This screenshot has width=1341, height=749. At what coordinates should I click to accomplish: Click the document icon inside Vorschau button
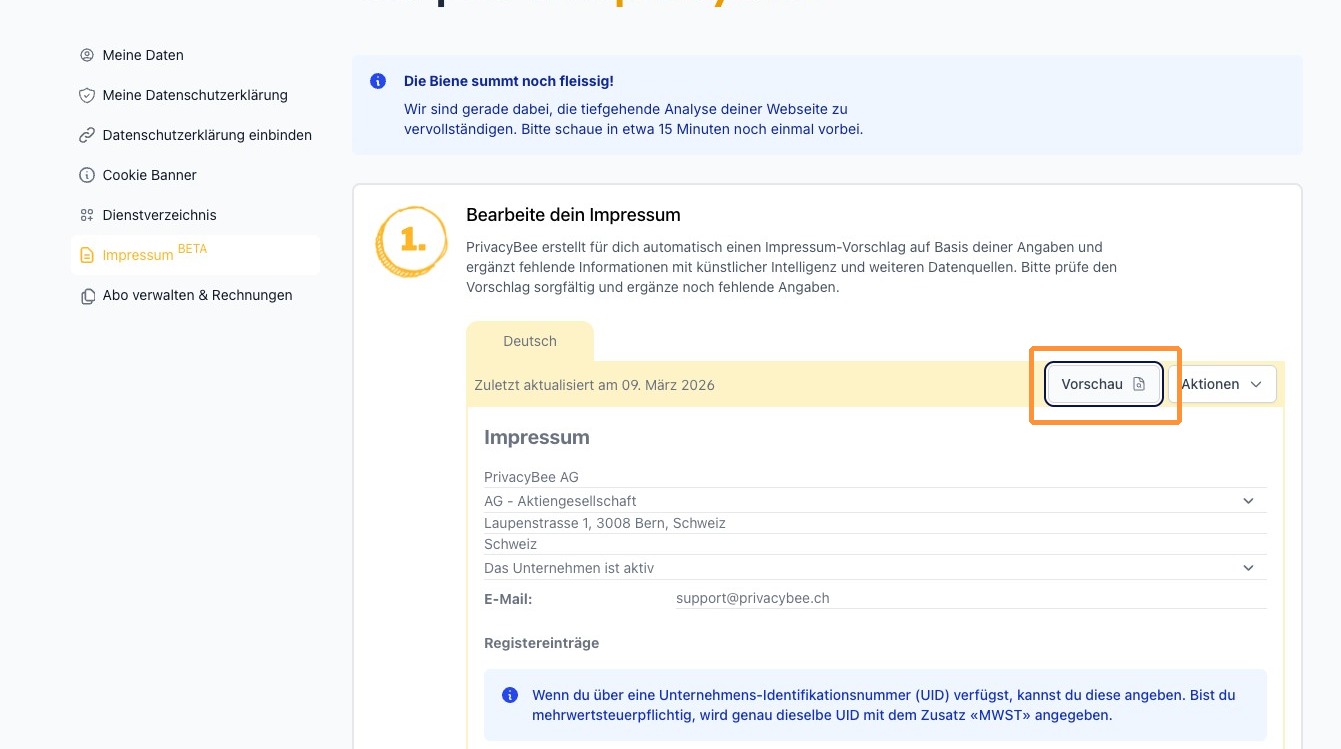1139,384
